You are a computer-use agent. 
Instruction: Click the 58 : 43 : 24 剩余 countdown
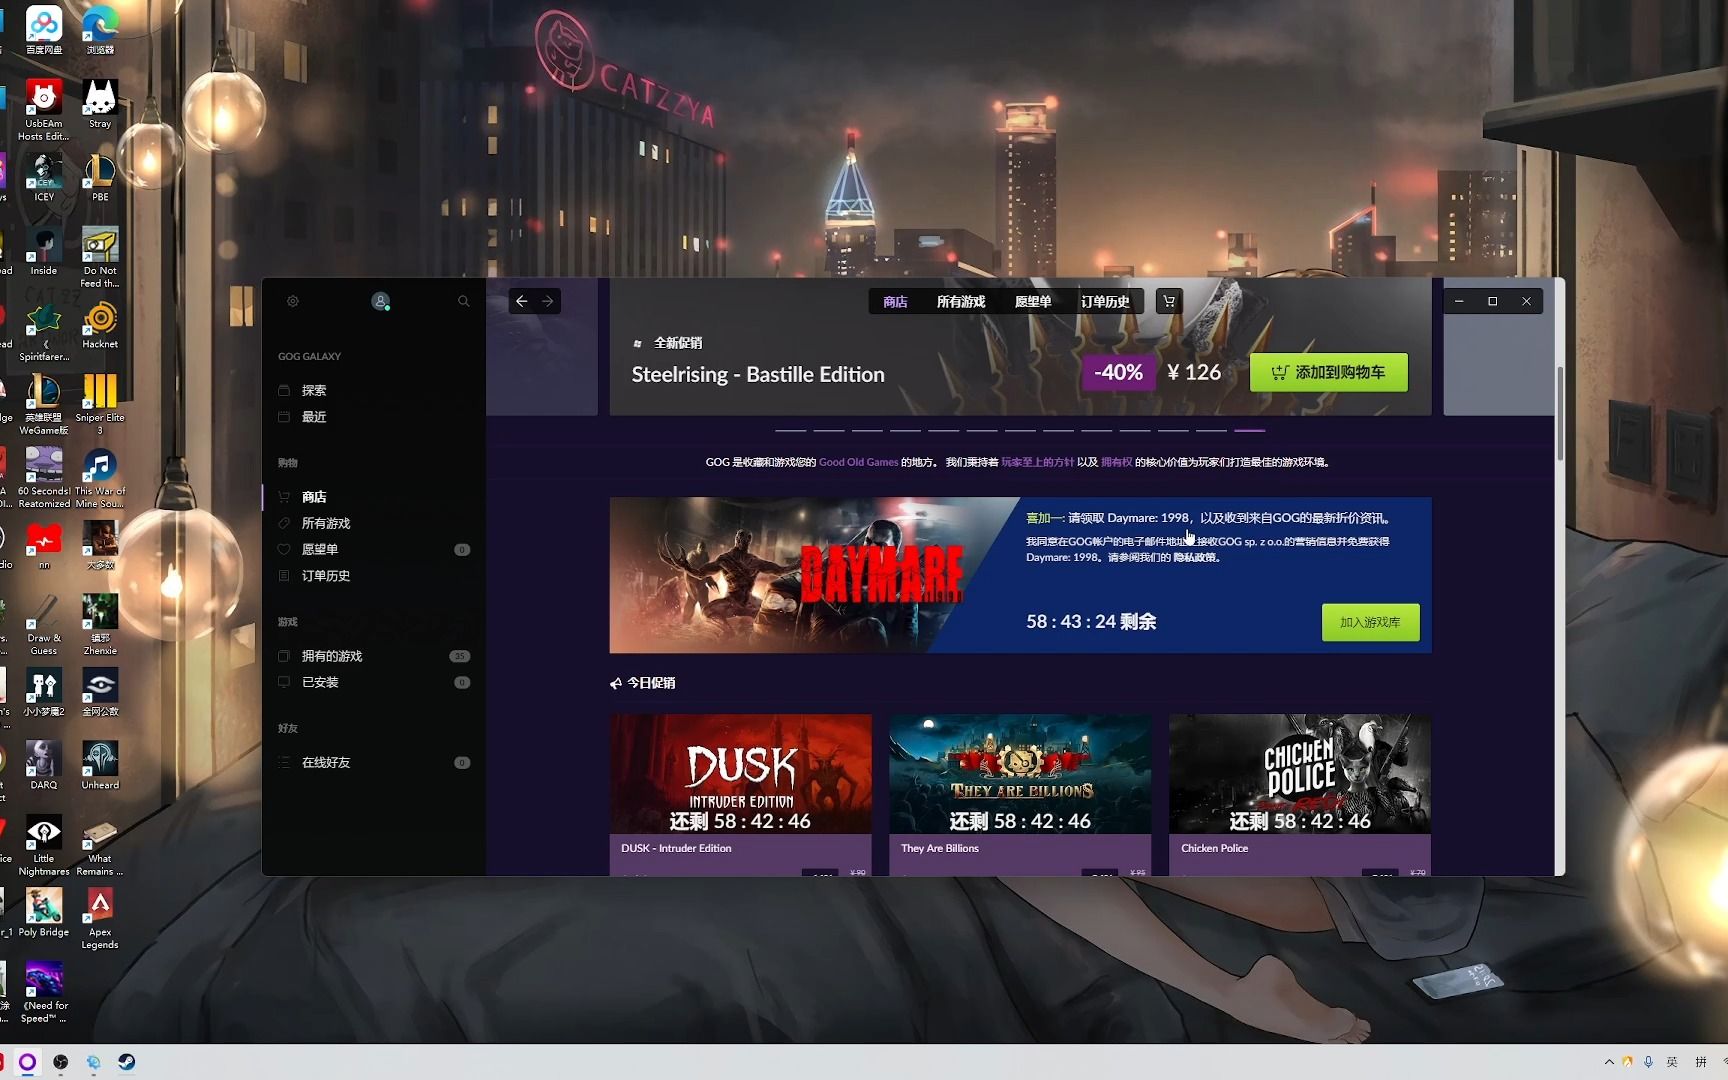(x=1091, y=621)
